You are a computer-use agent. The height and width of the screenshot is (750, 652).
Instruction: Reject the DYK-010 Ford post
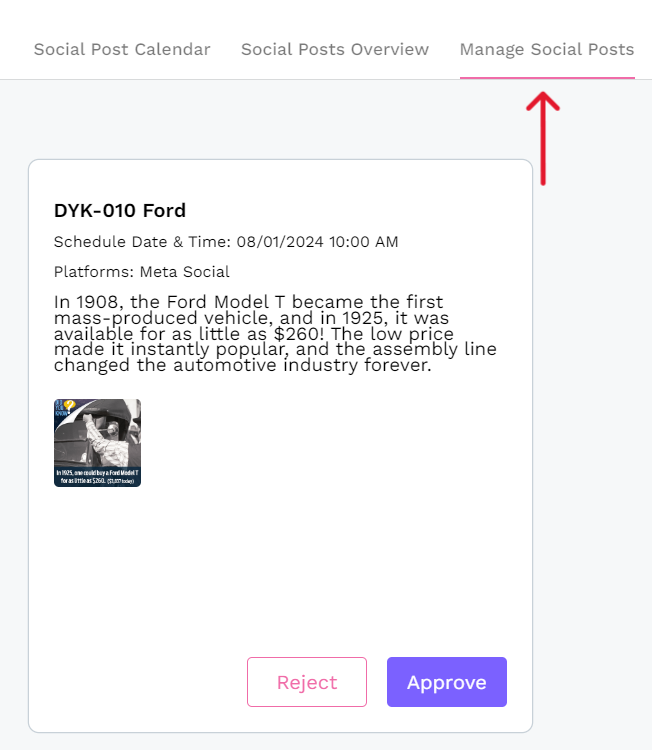307,682
